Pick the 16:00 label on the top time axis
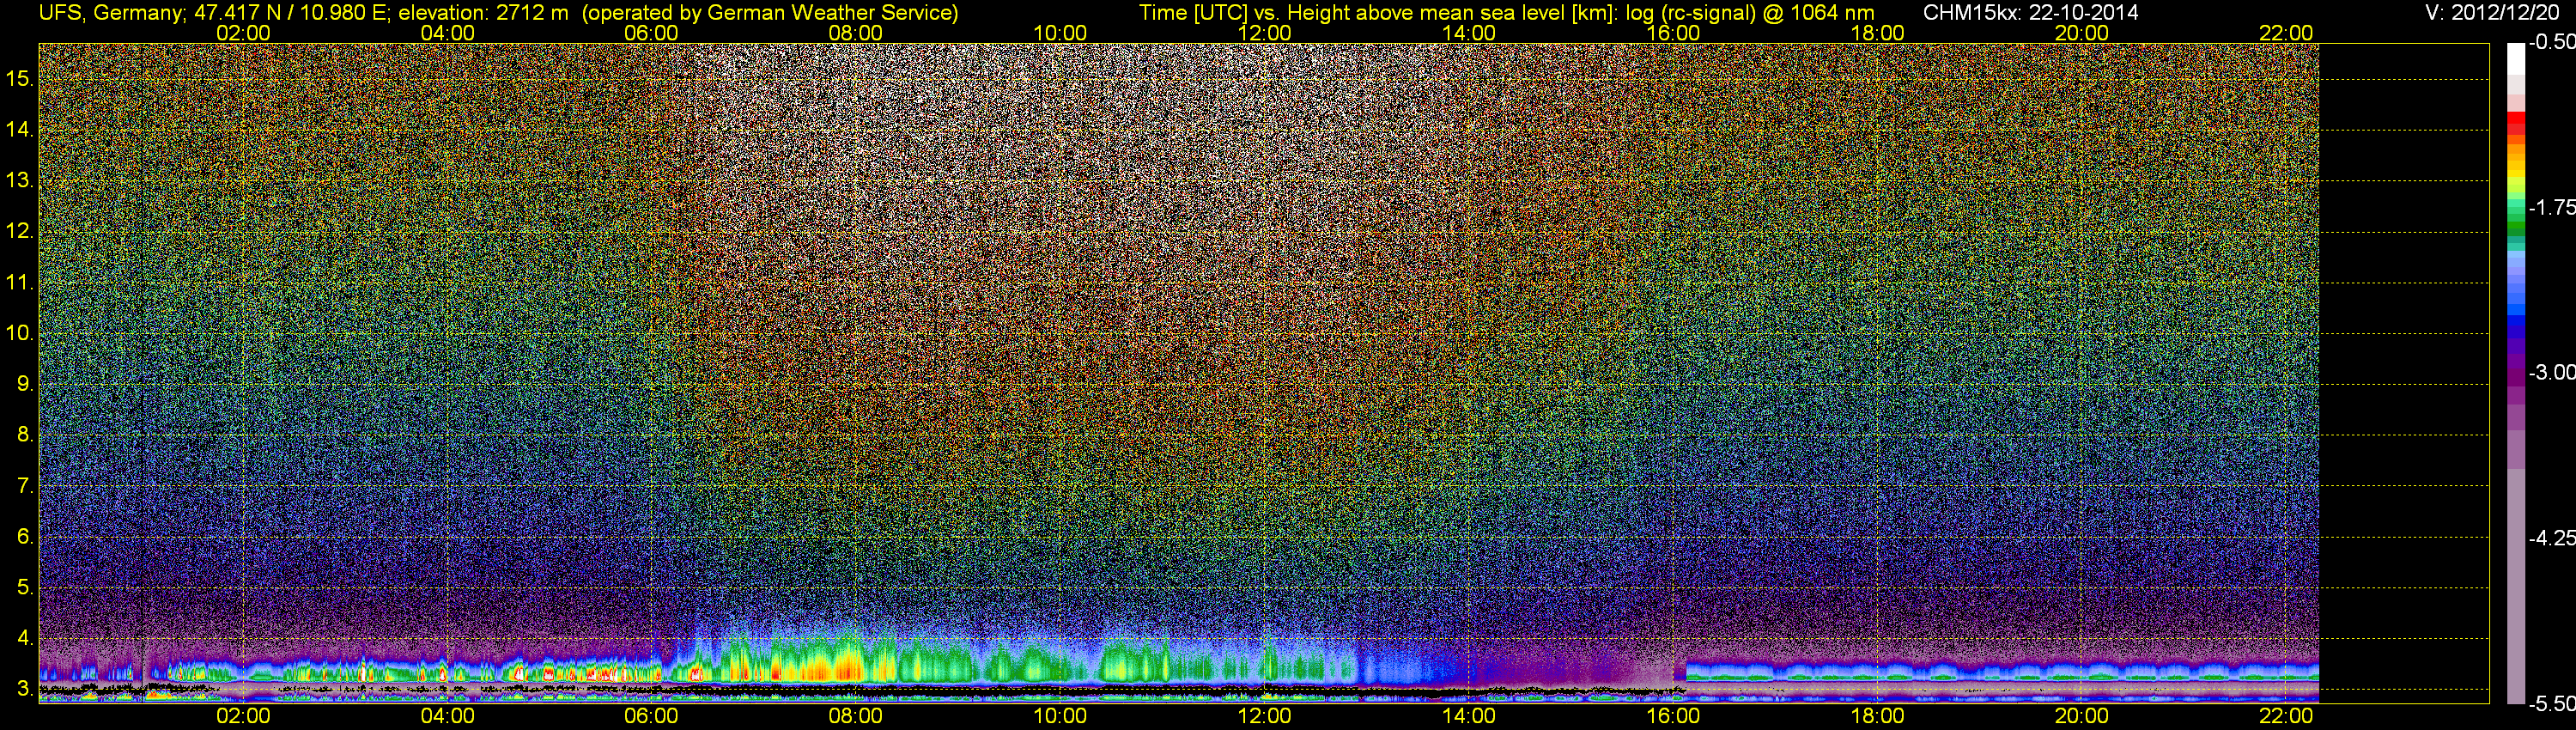2576x730 pixels. pos(1673,33)
